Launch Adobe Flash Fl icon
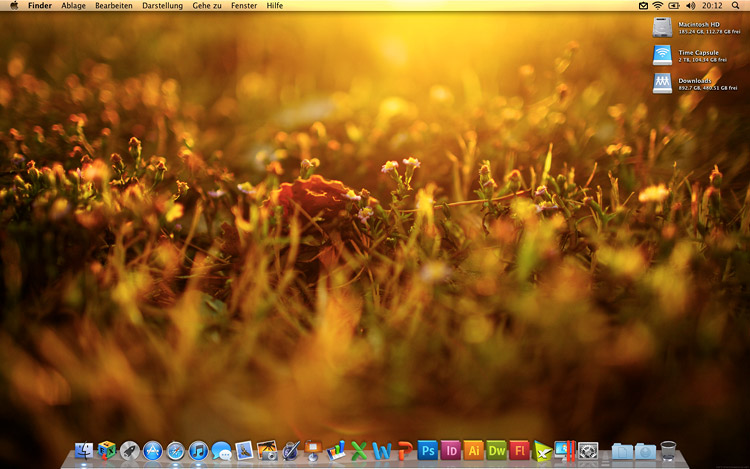The image size is (750, 469). pos(519,450)
